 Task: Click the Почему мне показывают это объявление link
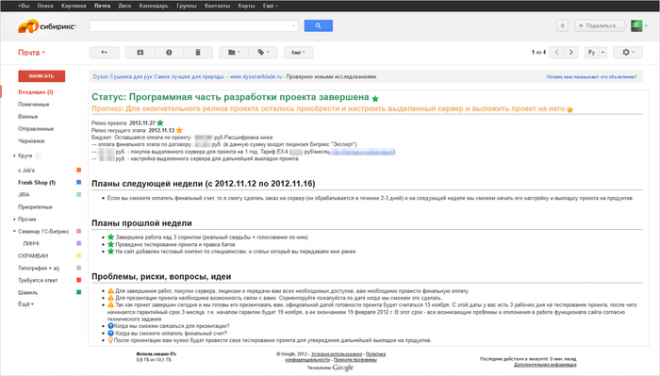(591, 77)
